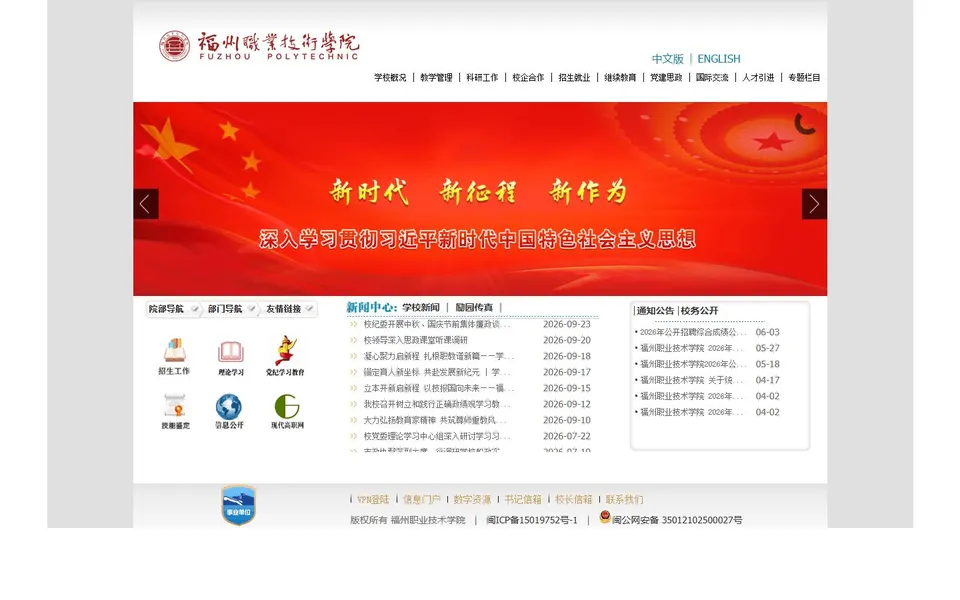Open notice dated 05-27
Viewport: 960px width, 600px height.
point(691,348)
